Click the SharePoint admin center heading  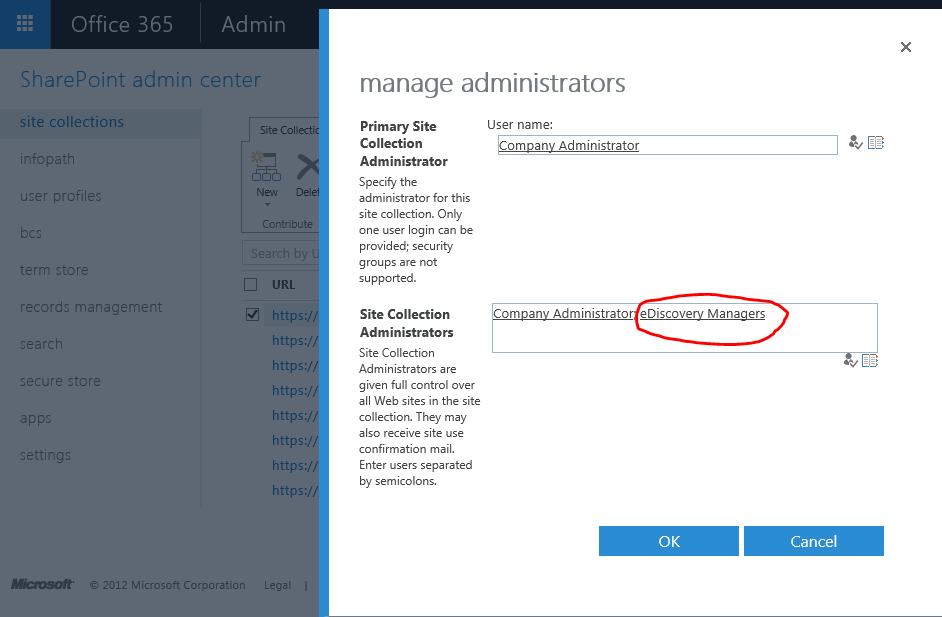click(x=141, y=79)
